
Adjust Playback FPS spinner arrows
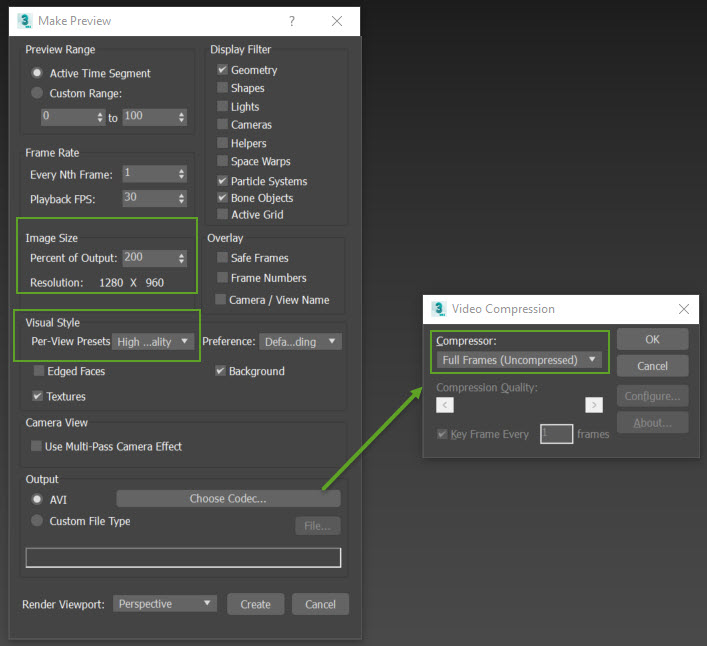182,198
